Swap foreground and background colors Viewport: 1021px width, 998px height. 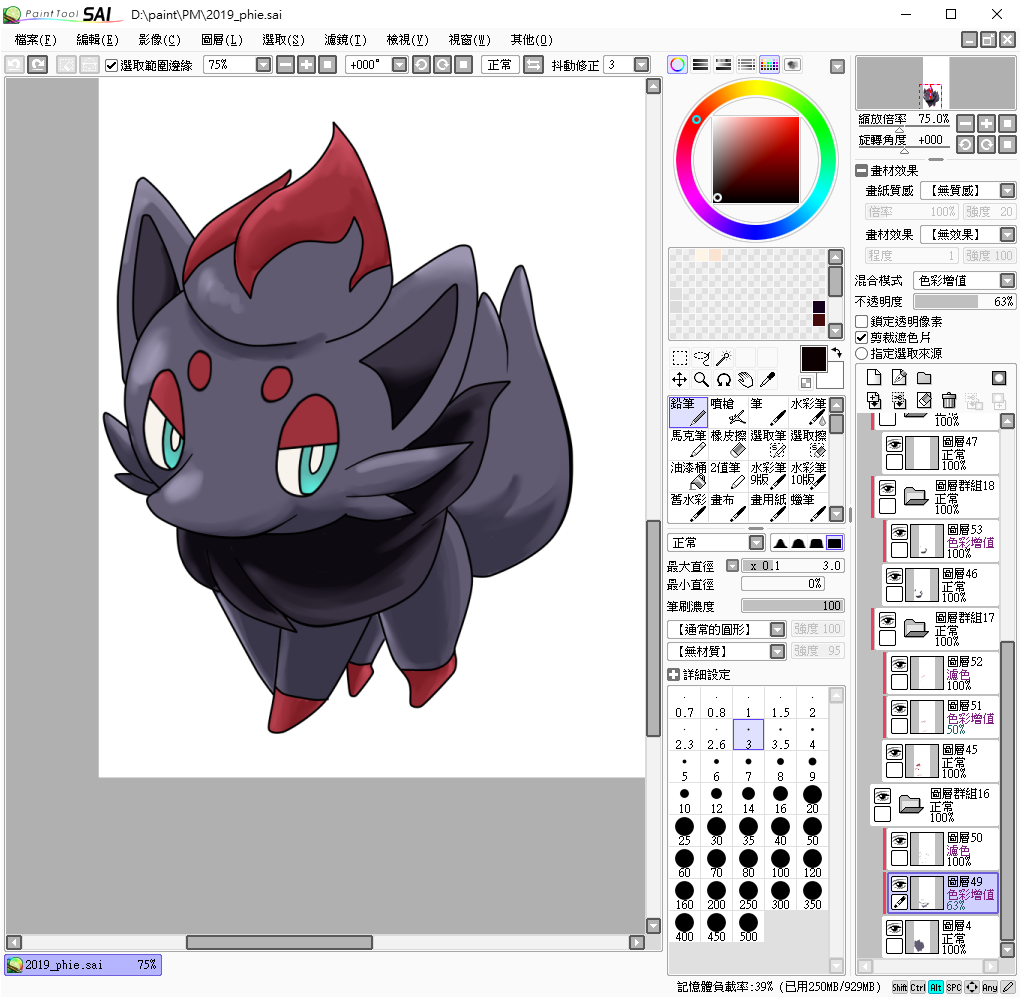[x=837, y=352]
